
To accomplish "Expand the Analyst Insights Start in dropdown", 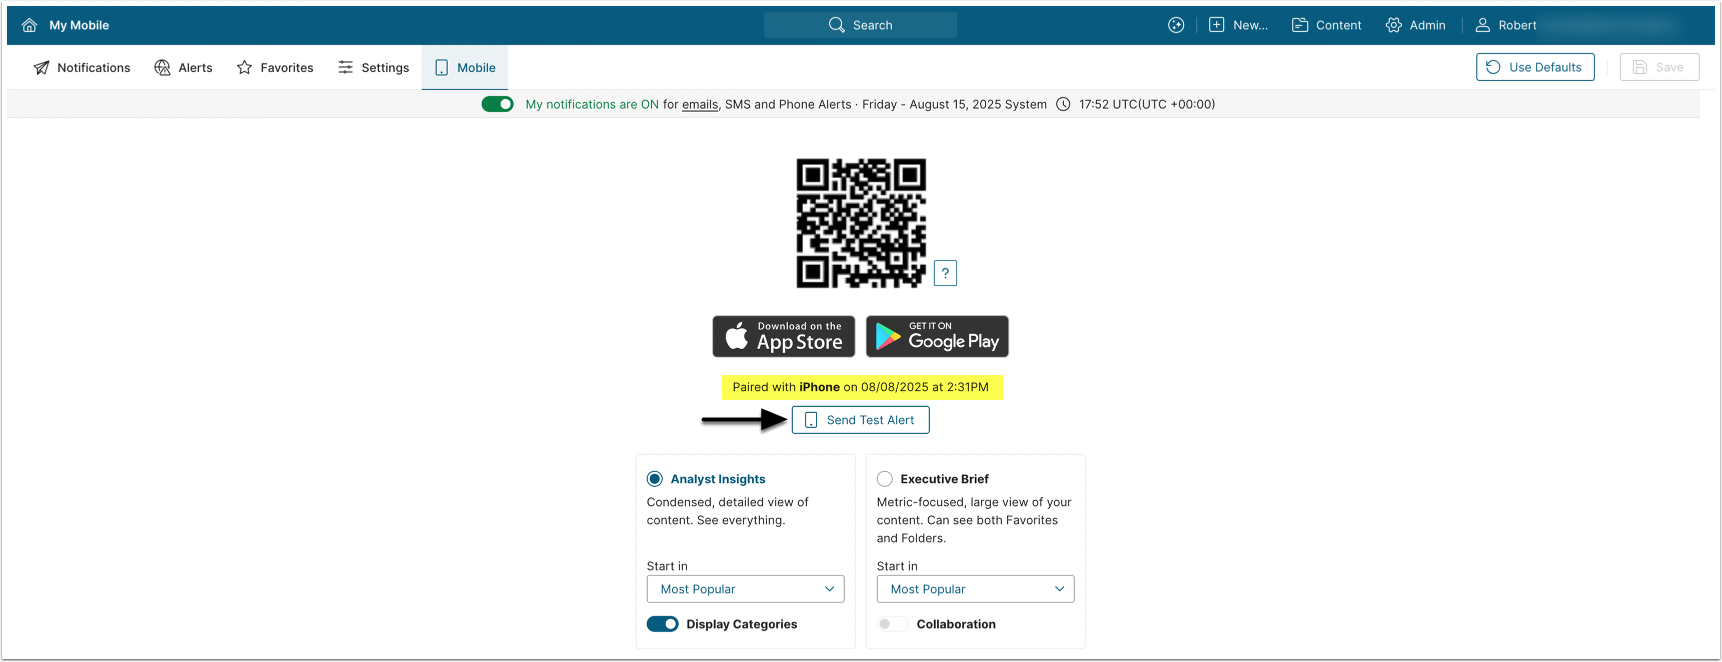I will click(x=745, y=589).
